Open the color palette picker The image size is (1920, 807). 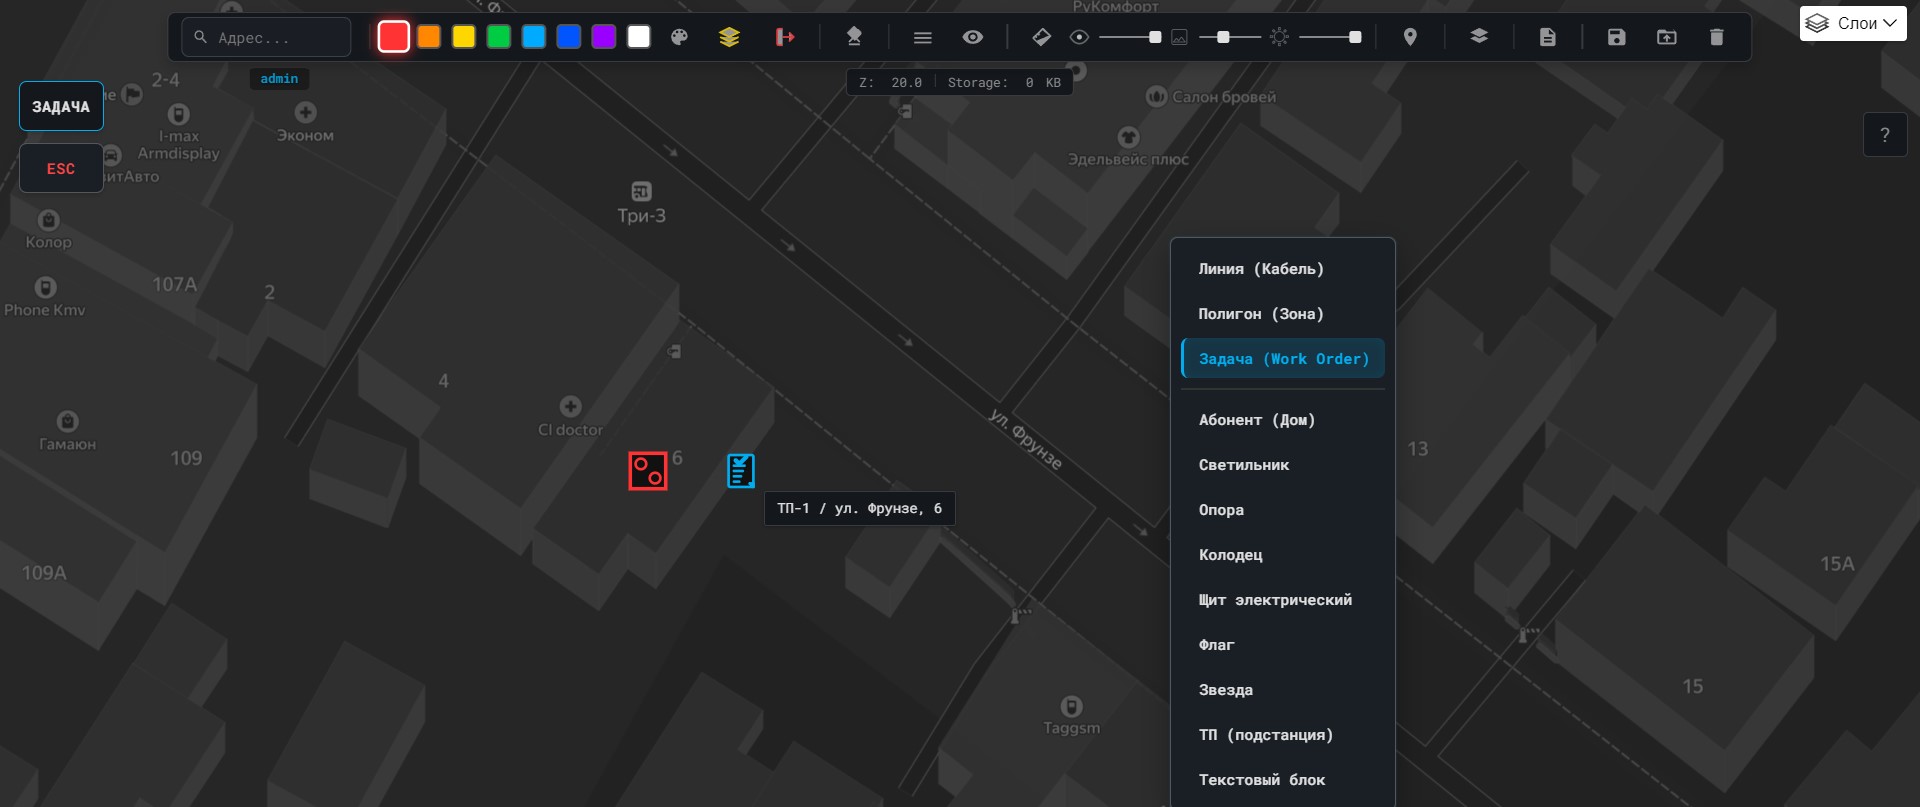(x=679, y=37)
